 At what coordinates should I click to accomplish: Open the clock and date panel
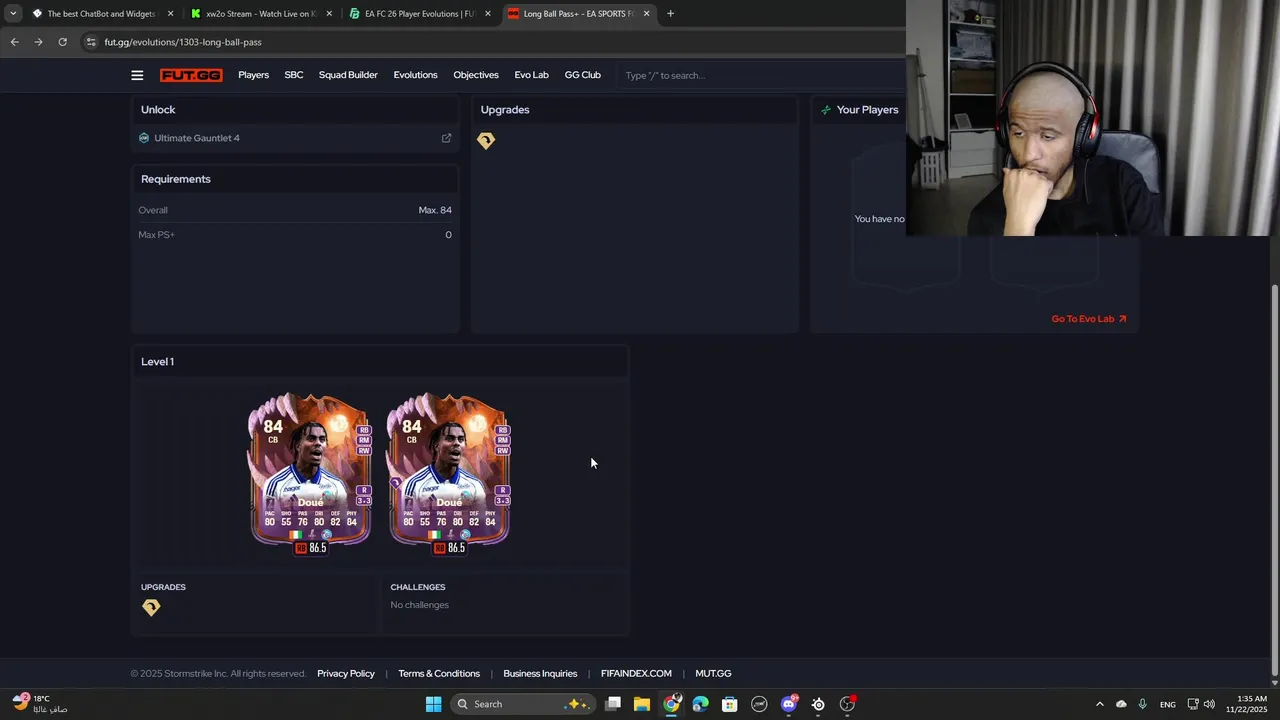pyautogui.click(x=1247, y=704)
